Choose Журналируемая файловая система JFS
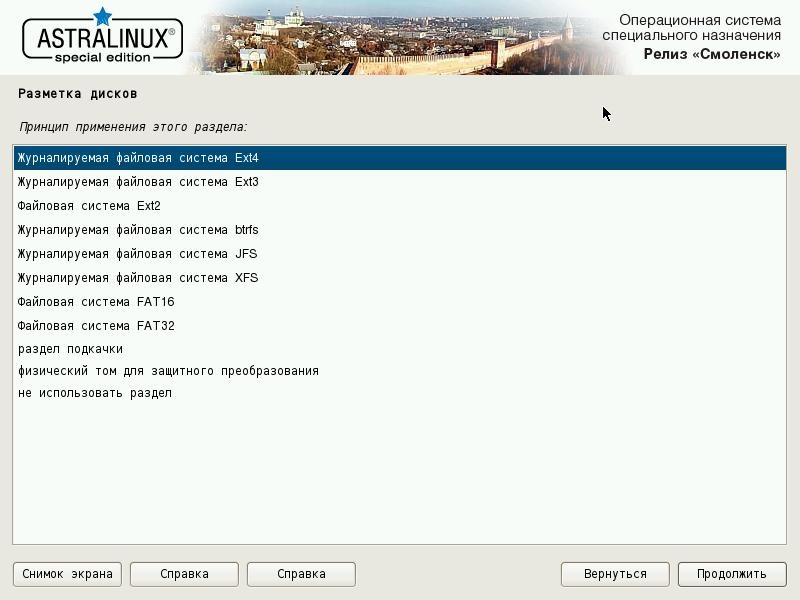This screenshot has height=600, width=800. pos(399,254)
